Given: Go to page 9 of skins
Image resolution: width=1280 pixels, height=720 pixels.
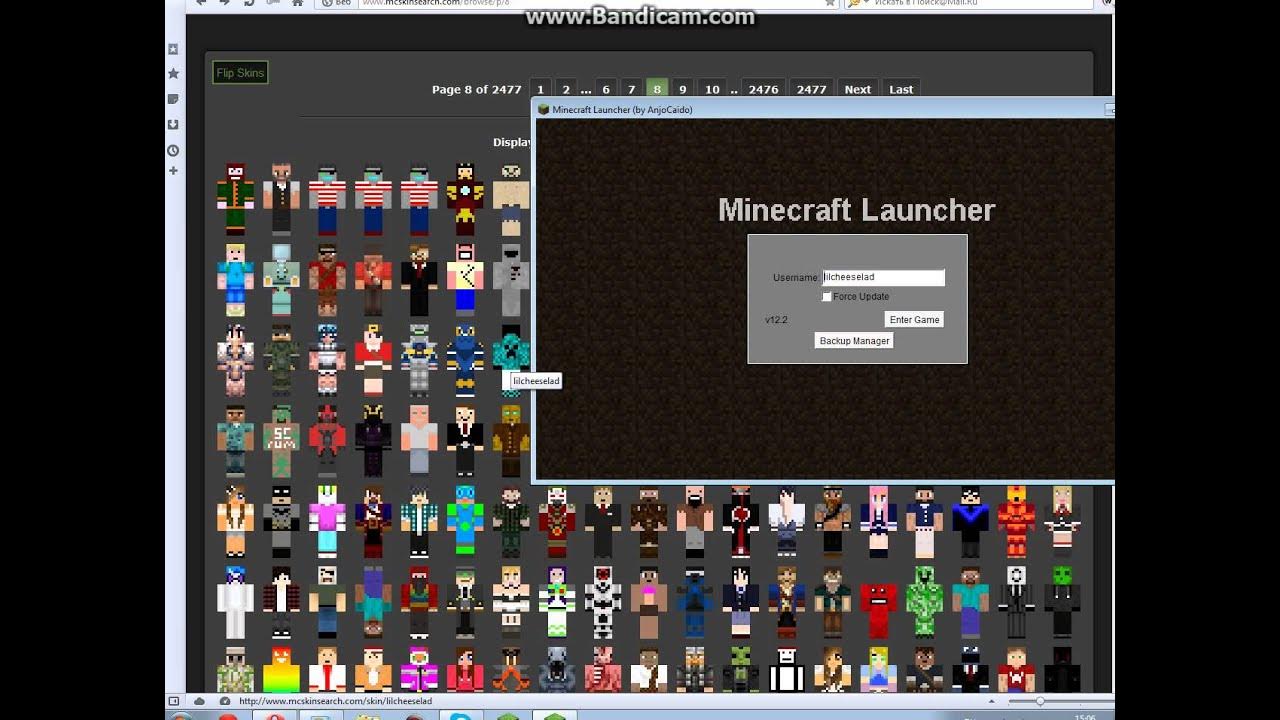Looking at the screenshot, I should tap(682, 89).
